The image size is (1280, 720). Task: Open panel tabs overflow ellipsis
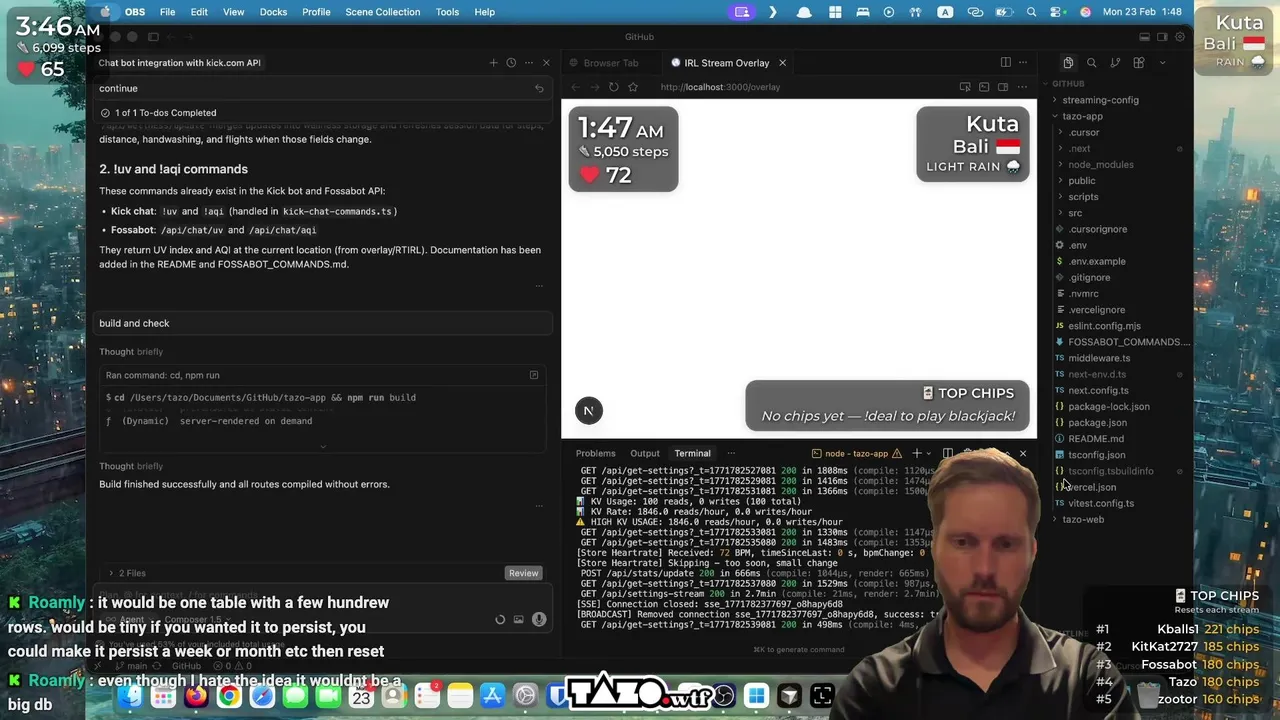[x=731, y=454]
